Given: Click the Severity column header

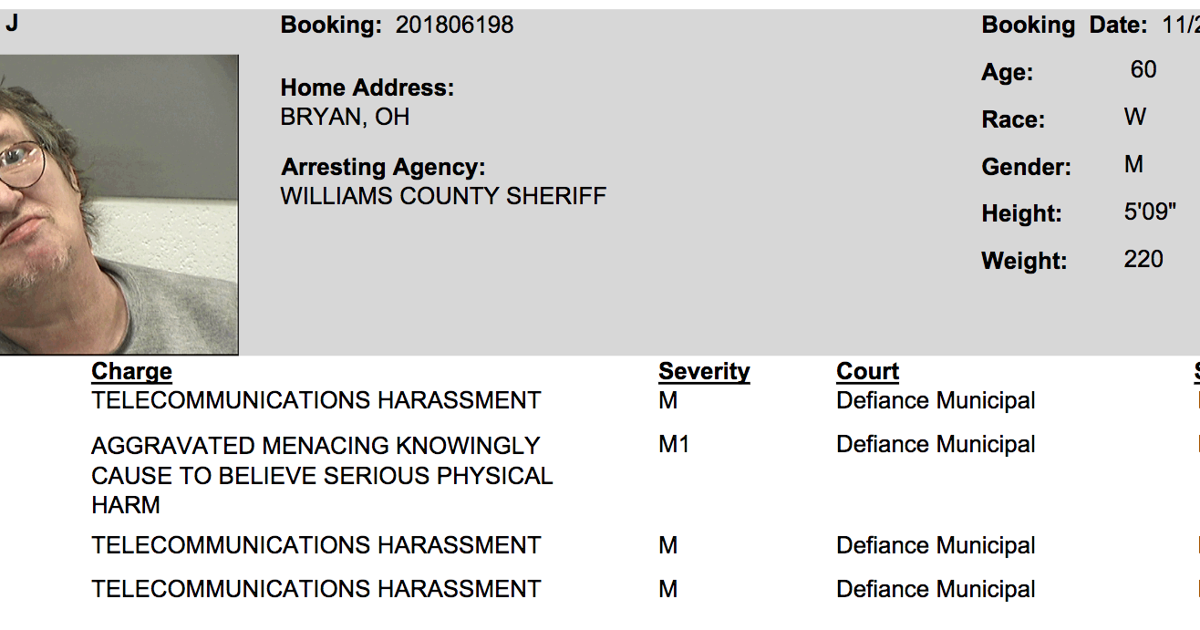Looking at the screenshot, I should pyautogui.click(x=704, y=372).
